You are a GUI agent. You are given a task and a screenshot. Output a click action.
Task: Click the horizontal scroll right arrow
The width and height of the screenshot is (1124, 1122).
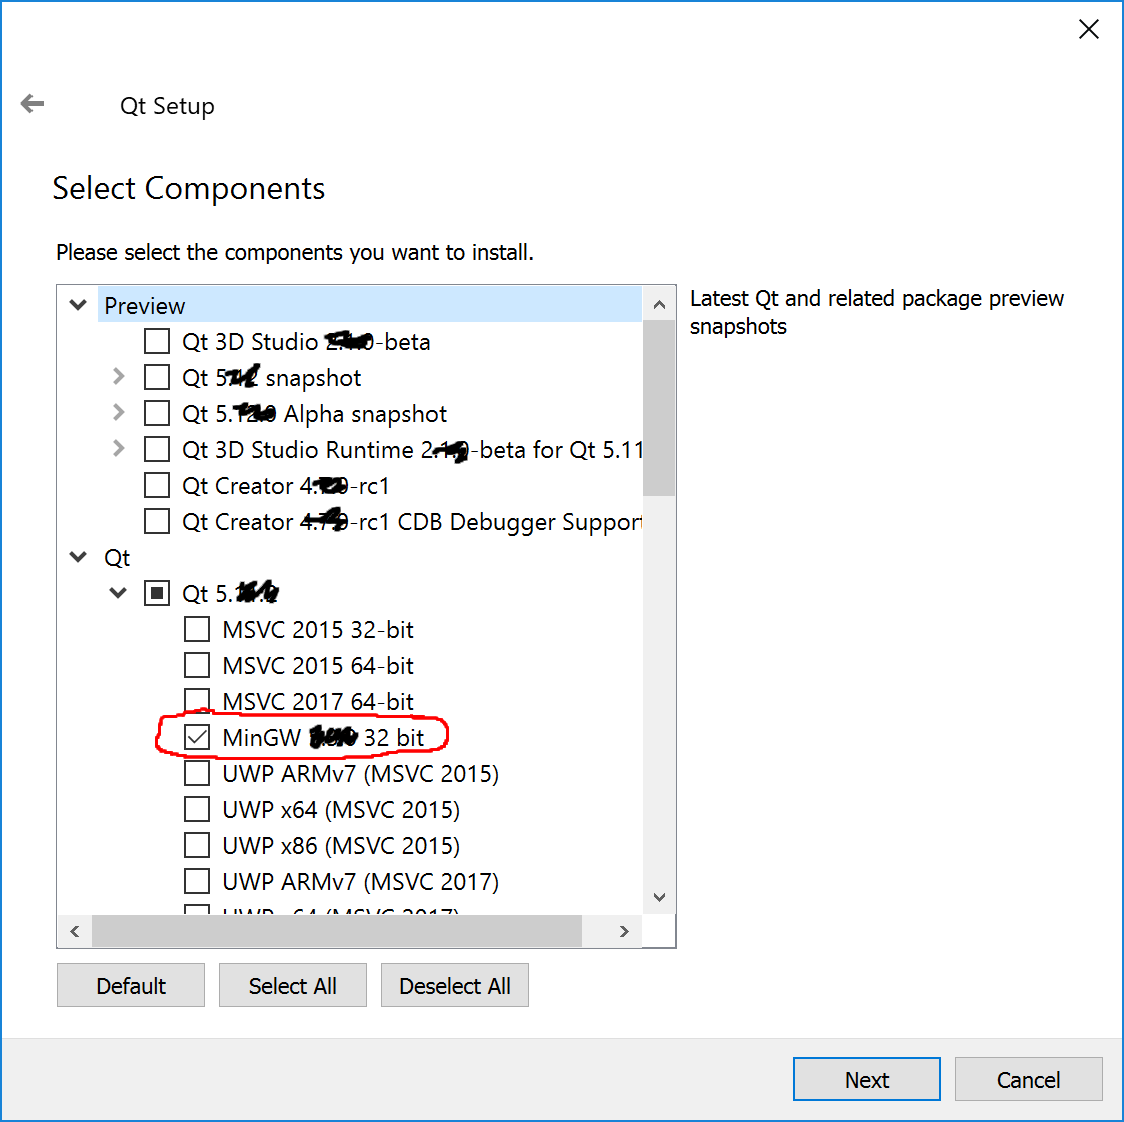[624, 931]
